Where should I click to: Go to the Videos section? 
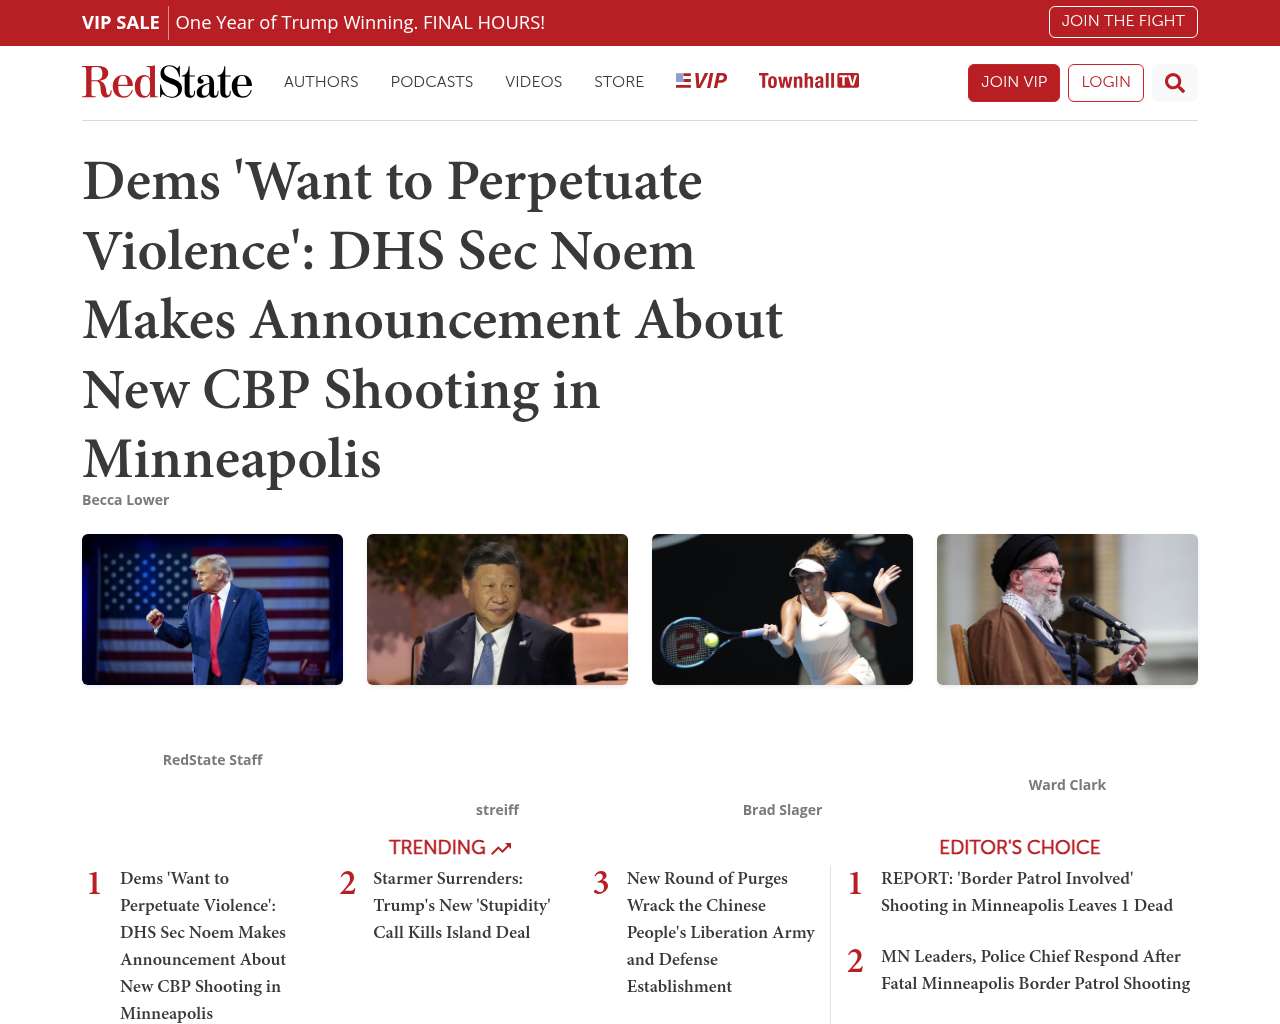(533, 82)
